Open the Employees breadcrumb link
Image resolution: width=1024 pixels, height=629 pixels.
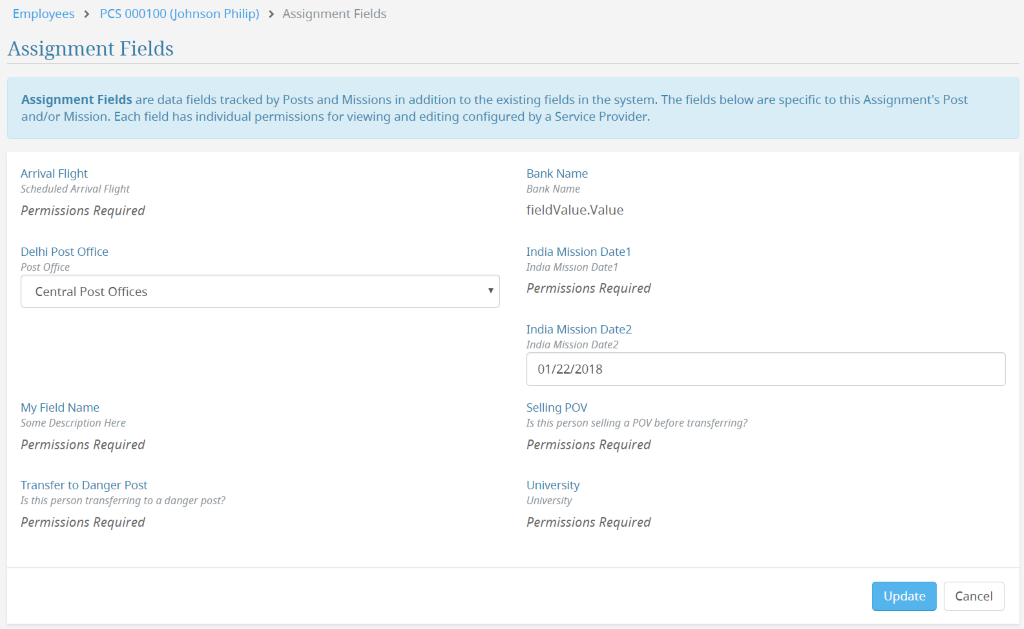pos(44,14)
